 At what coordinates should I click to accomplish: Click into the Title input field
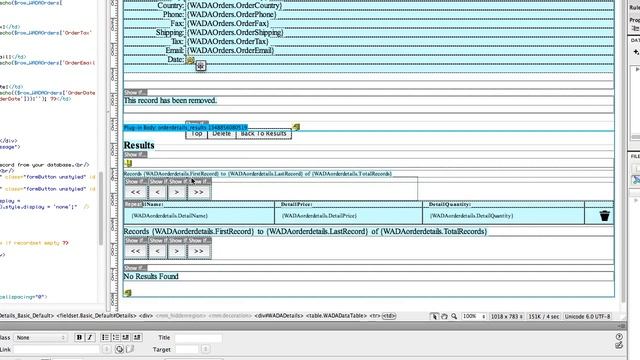click(x=198, y=338)
